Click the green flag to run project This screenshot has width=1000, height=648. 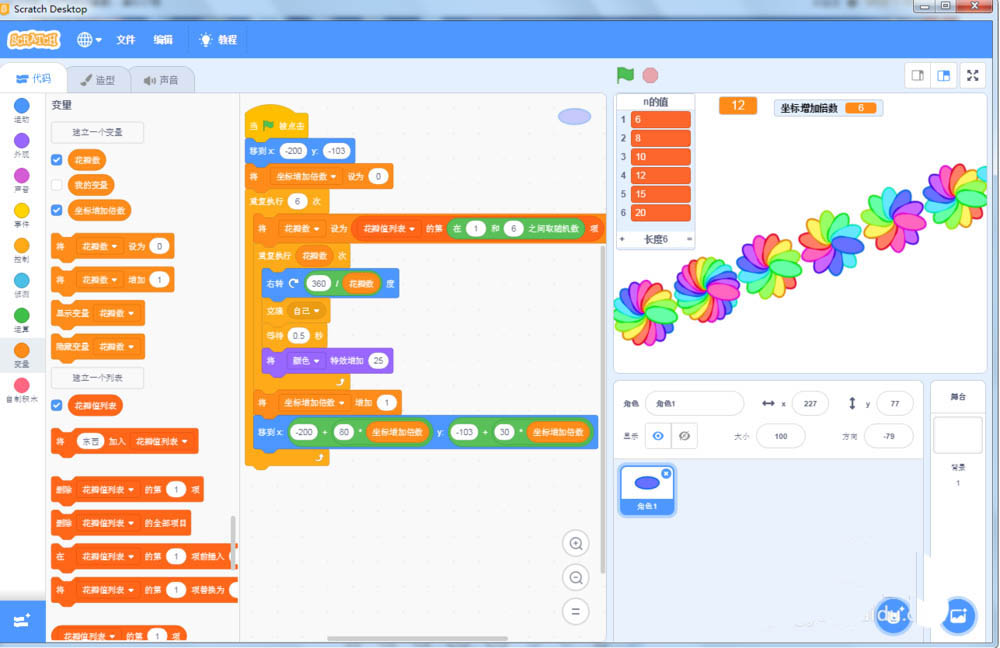click(x=622, y=74)
